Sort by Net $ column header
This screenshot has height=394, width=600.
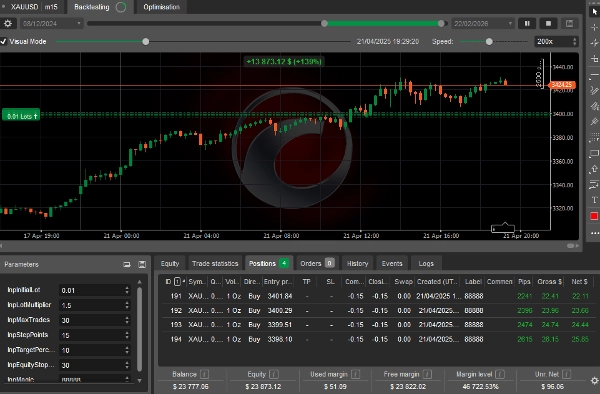(579, 282)
